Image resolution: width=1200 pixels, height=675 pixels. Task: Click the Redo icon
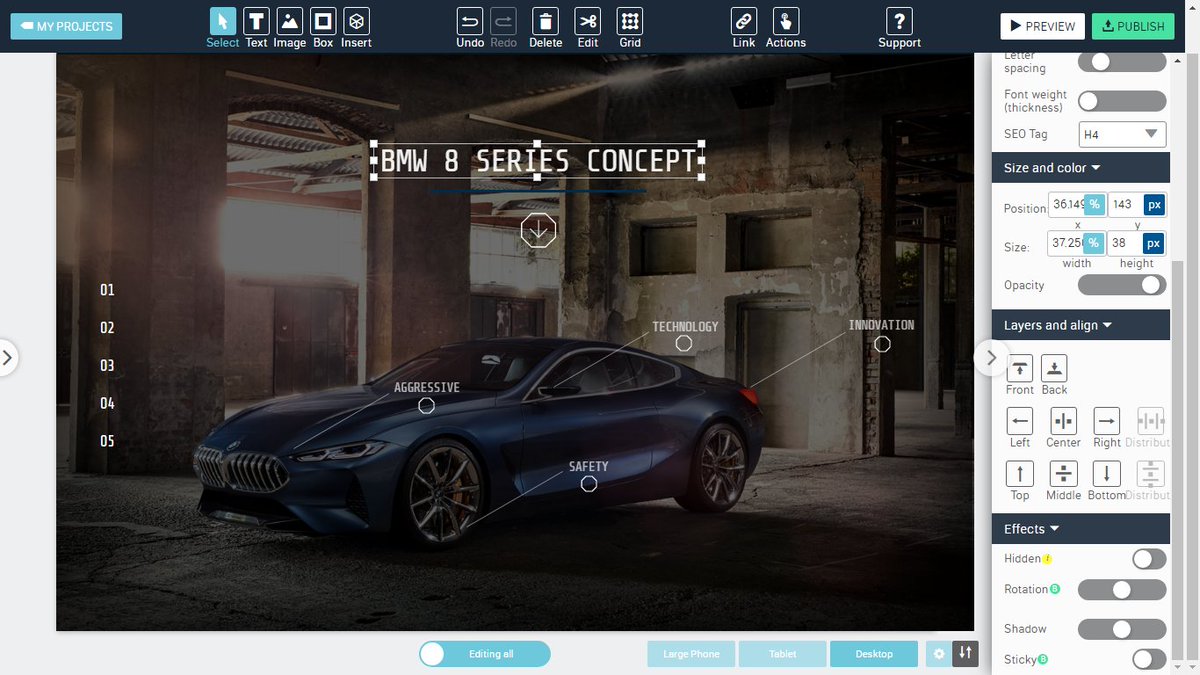(x=504, y=22)
